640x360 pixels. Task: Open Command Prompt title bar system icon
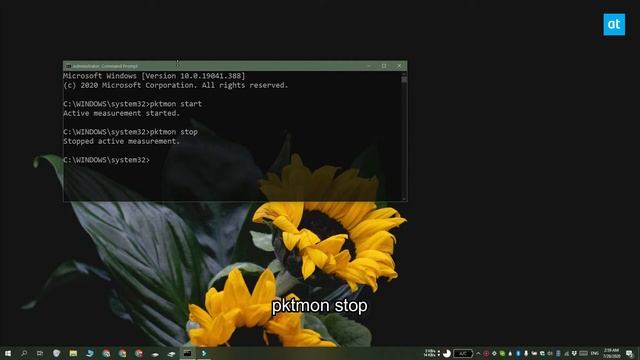click(68, 66)
